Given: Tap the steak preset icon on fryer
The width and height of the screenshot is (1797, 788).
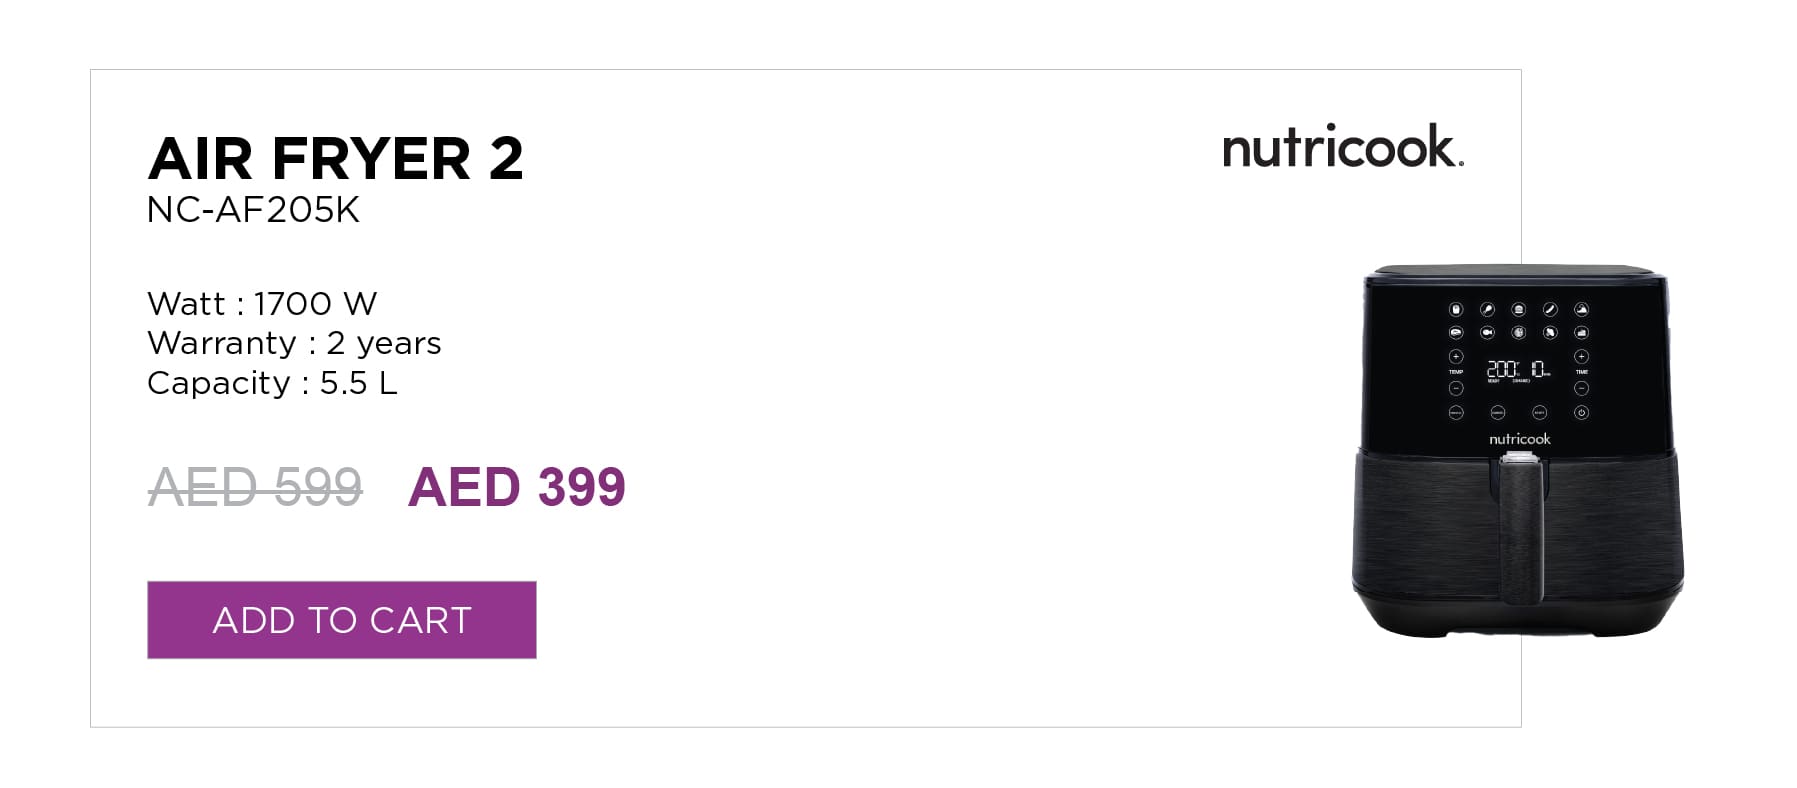Looking at the screenshot, I should tap(1456, 332).
